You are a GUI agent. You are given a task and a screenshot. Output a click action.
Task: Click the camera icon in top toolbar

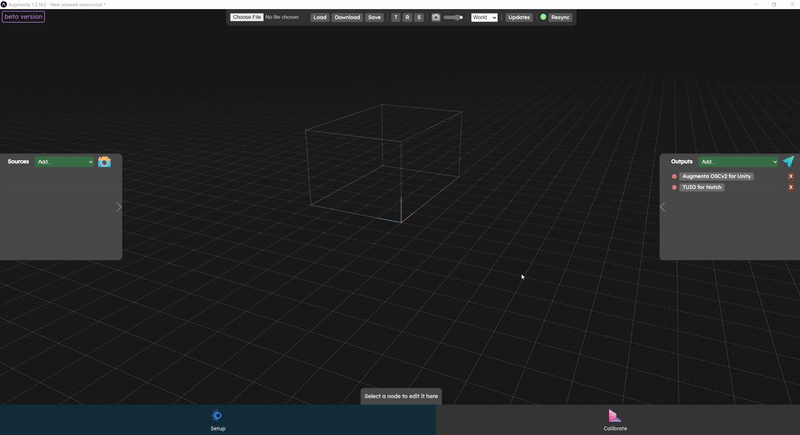(x=436, y=17)
